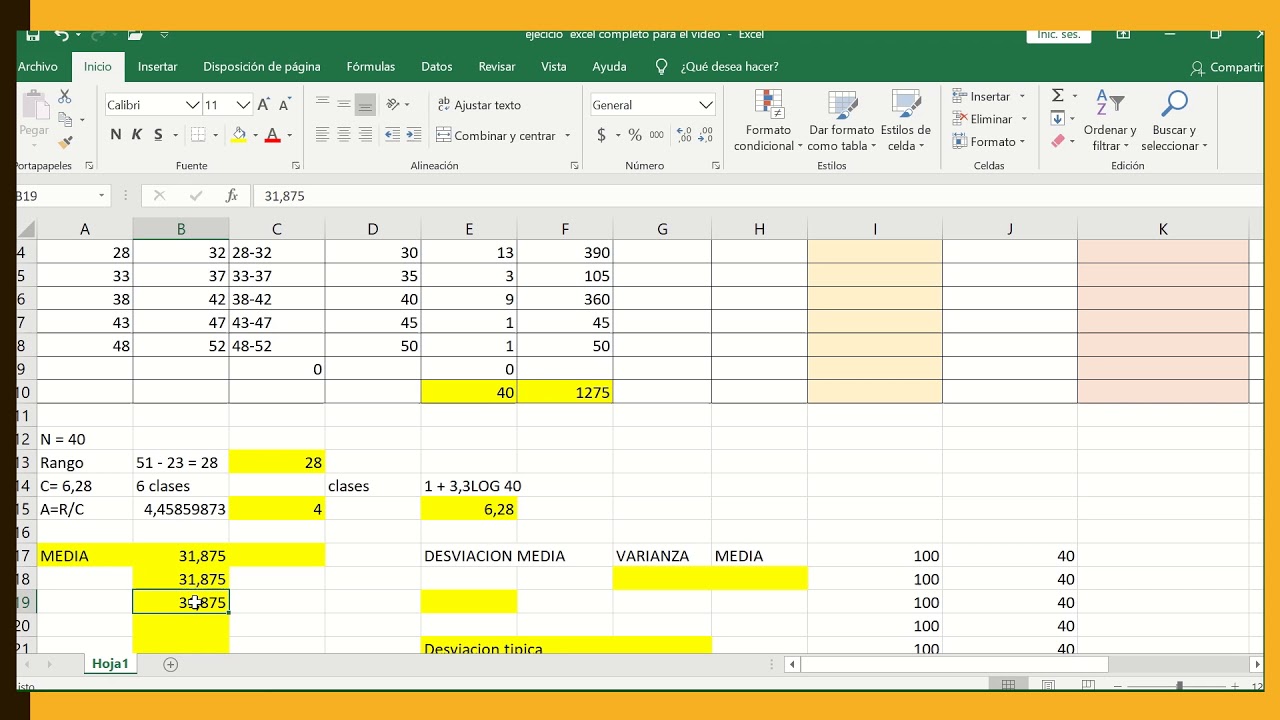Screen dimensions: 1280x720
Task: Click the Save icon in quick access
Action: pyautogui.click(x=33, y=35)
